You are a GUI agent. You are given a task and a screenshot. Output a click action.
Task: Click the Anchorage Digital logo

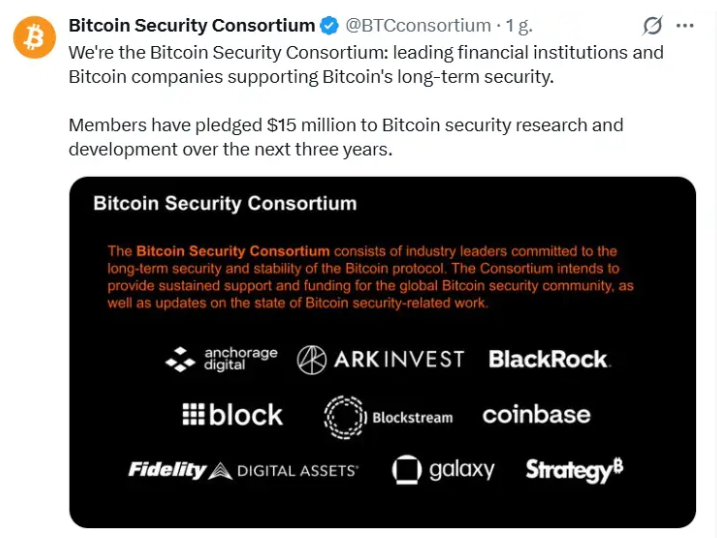coord(221,359)
